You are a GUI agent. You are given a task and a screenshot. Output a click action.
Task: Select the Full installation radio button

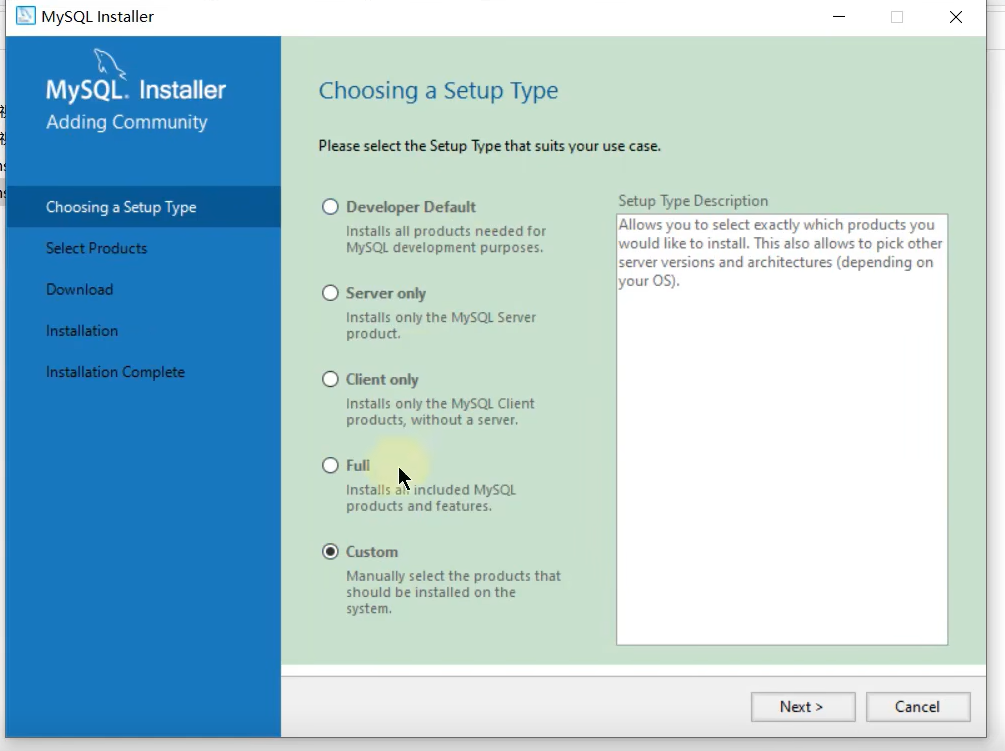click(x=330, y=465)
